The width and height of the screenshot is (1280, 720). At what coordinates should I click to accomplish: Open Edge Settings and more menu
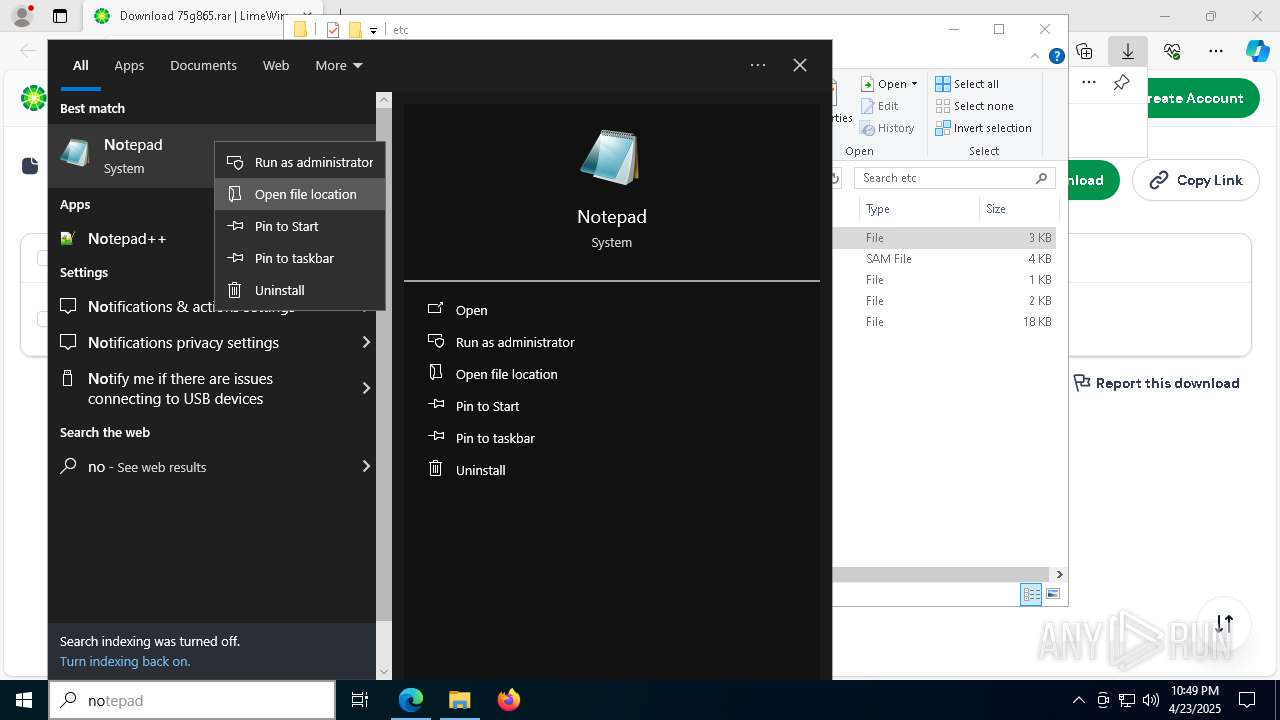click(x=1216, y=51)
